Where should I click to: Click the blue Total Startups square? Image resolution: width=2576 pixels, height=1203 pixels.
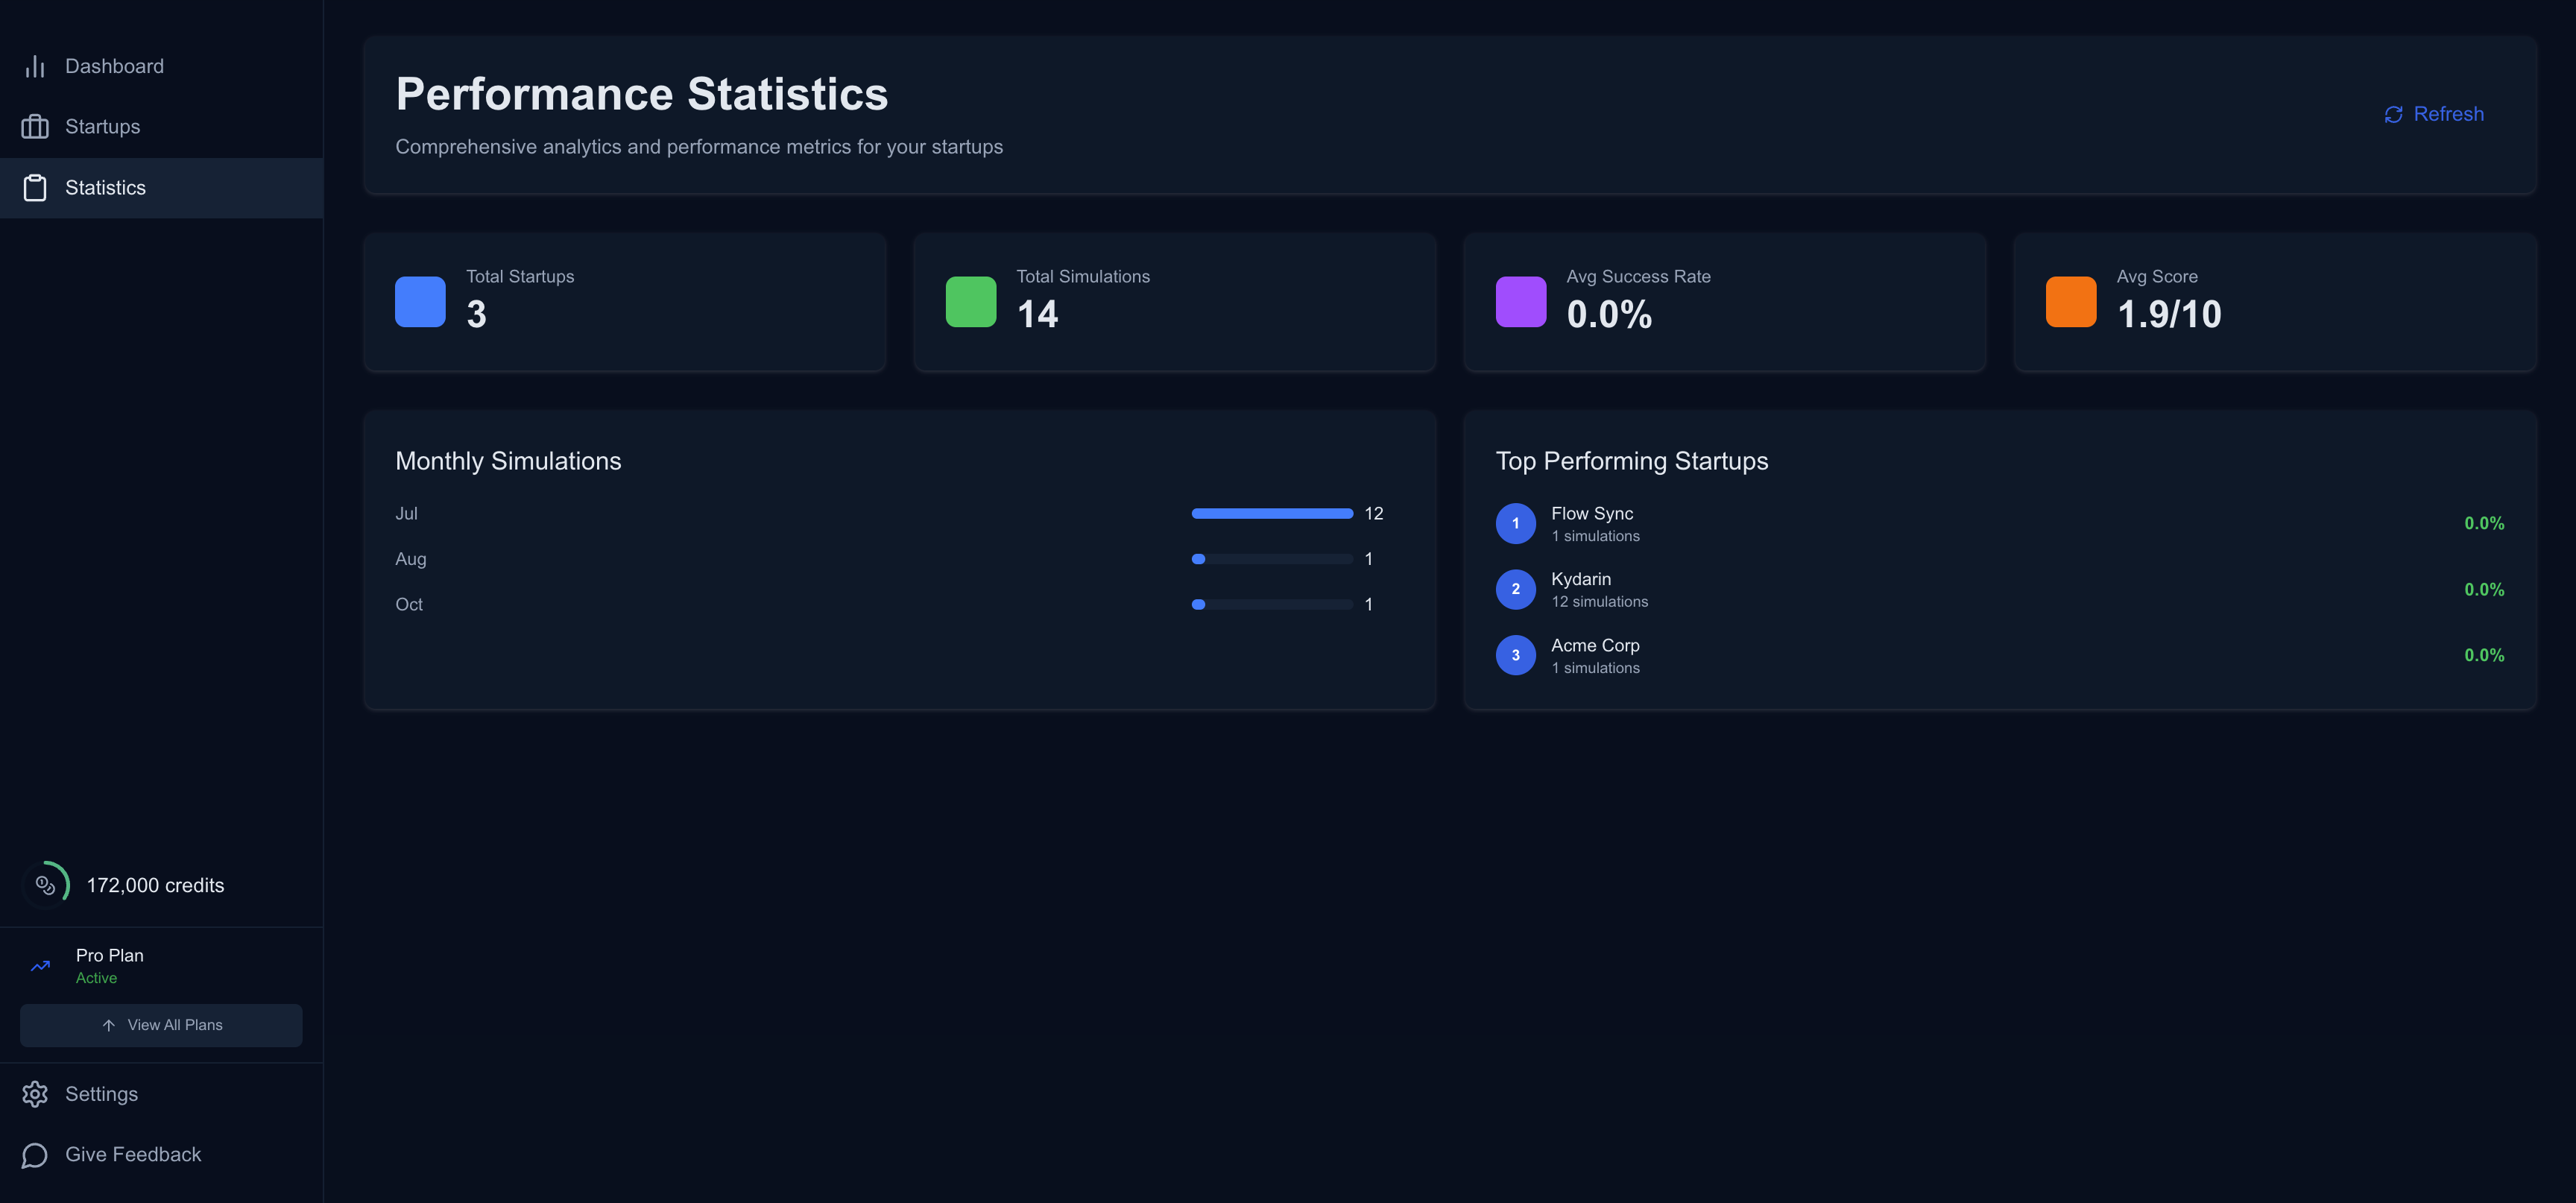419,301
